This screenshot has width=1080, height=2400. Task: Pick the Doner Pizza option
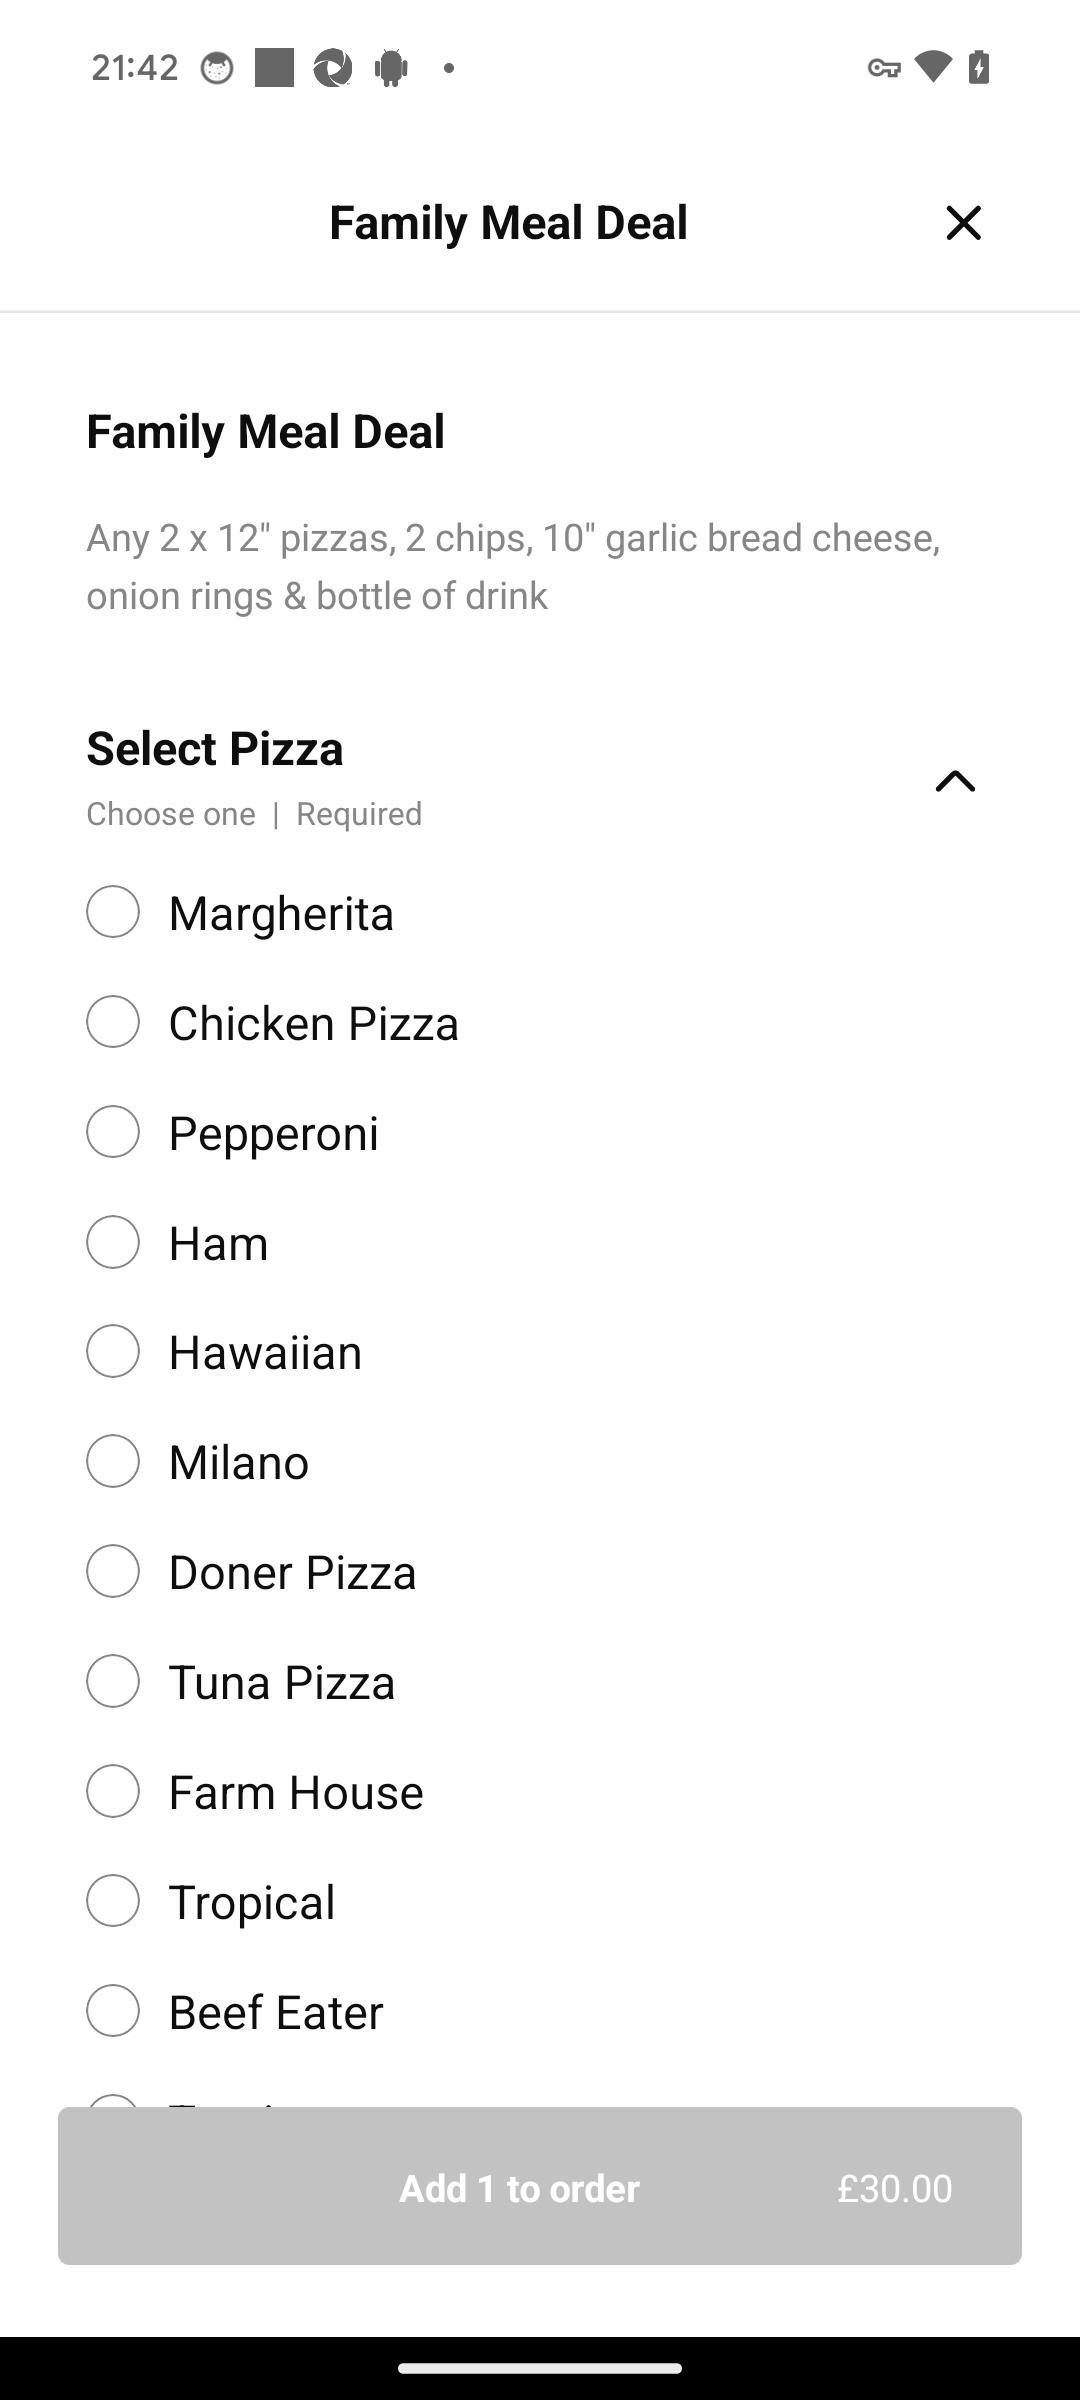coord(113,1571)
